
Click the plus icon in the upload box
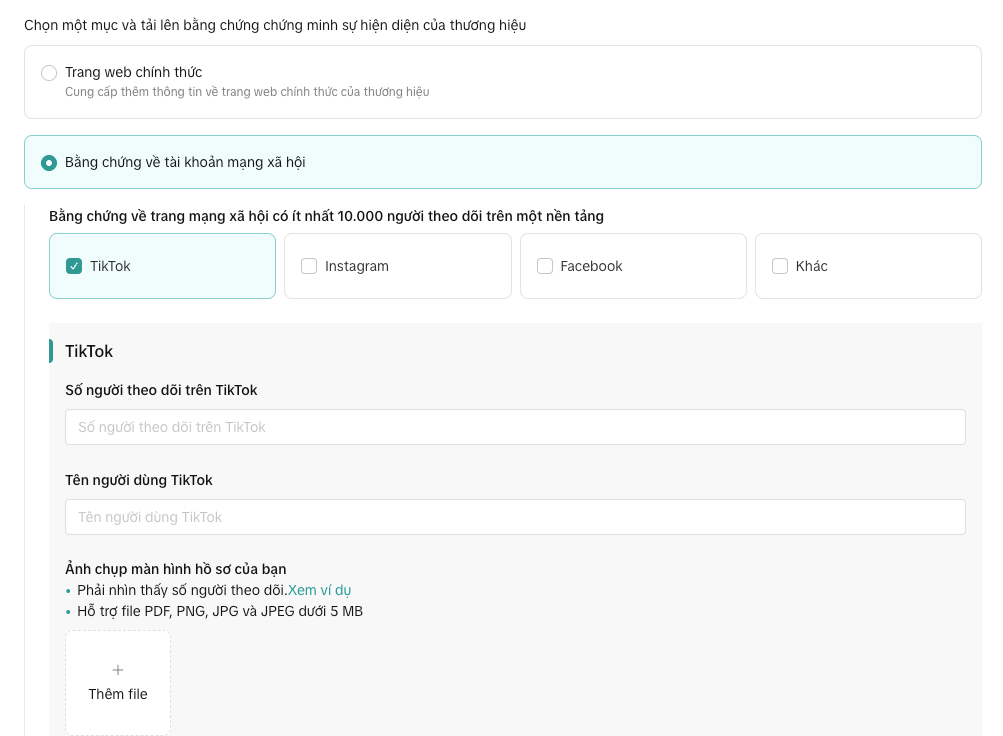click(118, 670)
